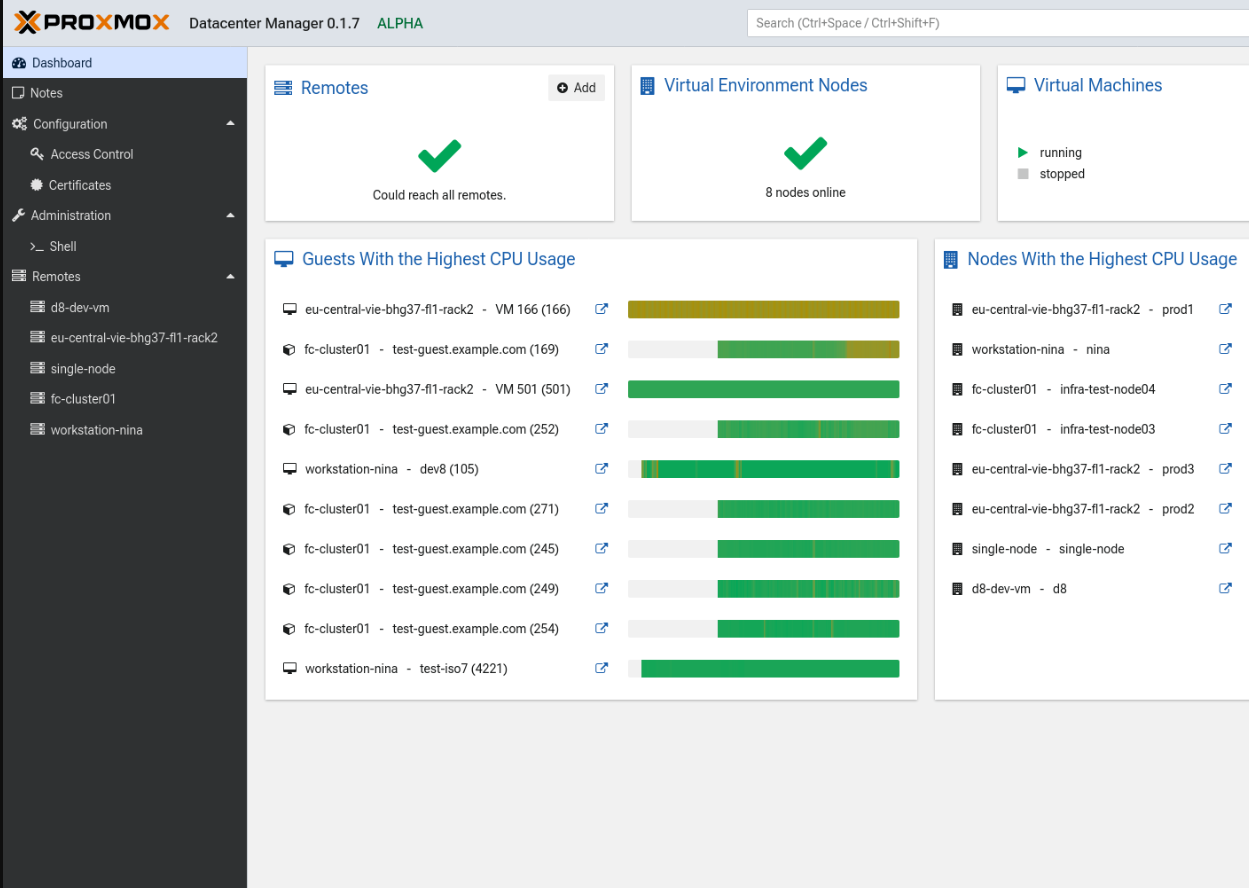Open the Shell under Administration
Image resolution: width=1249 pixels, height=888 pixels.
[x=63, y=246]
